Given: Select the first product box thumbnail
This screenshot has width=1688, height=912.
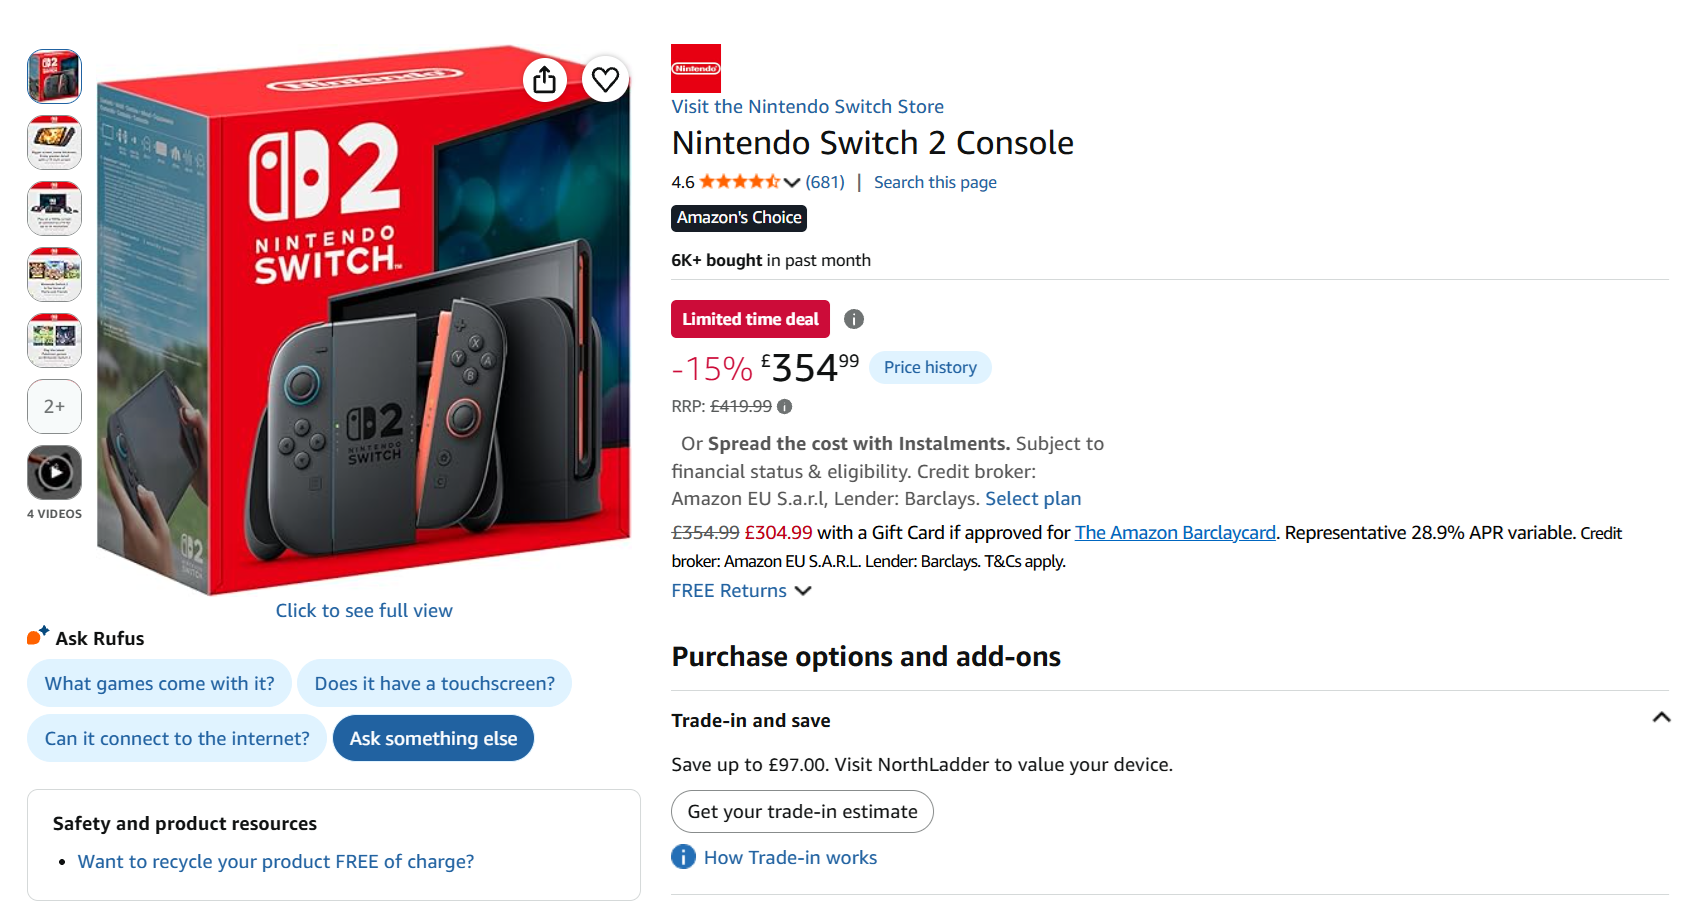Looking at the screenshot, I should pos(54,76).
